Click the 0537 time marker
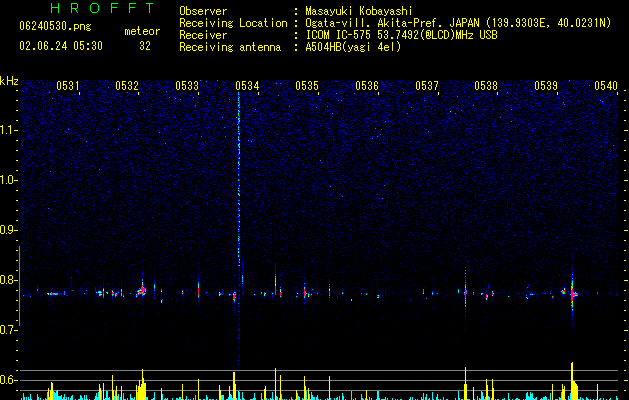The image size is (629, 400). pos(427,86)
